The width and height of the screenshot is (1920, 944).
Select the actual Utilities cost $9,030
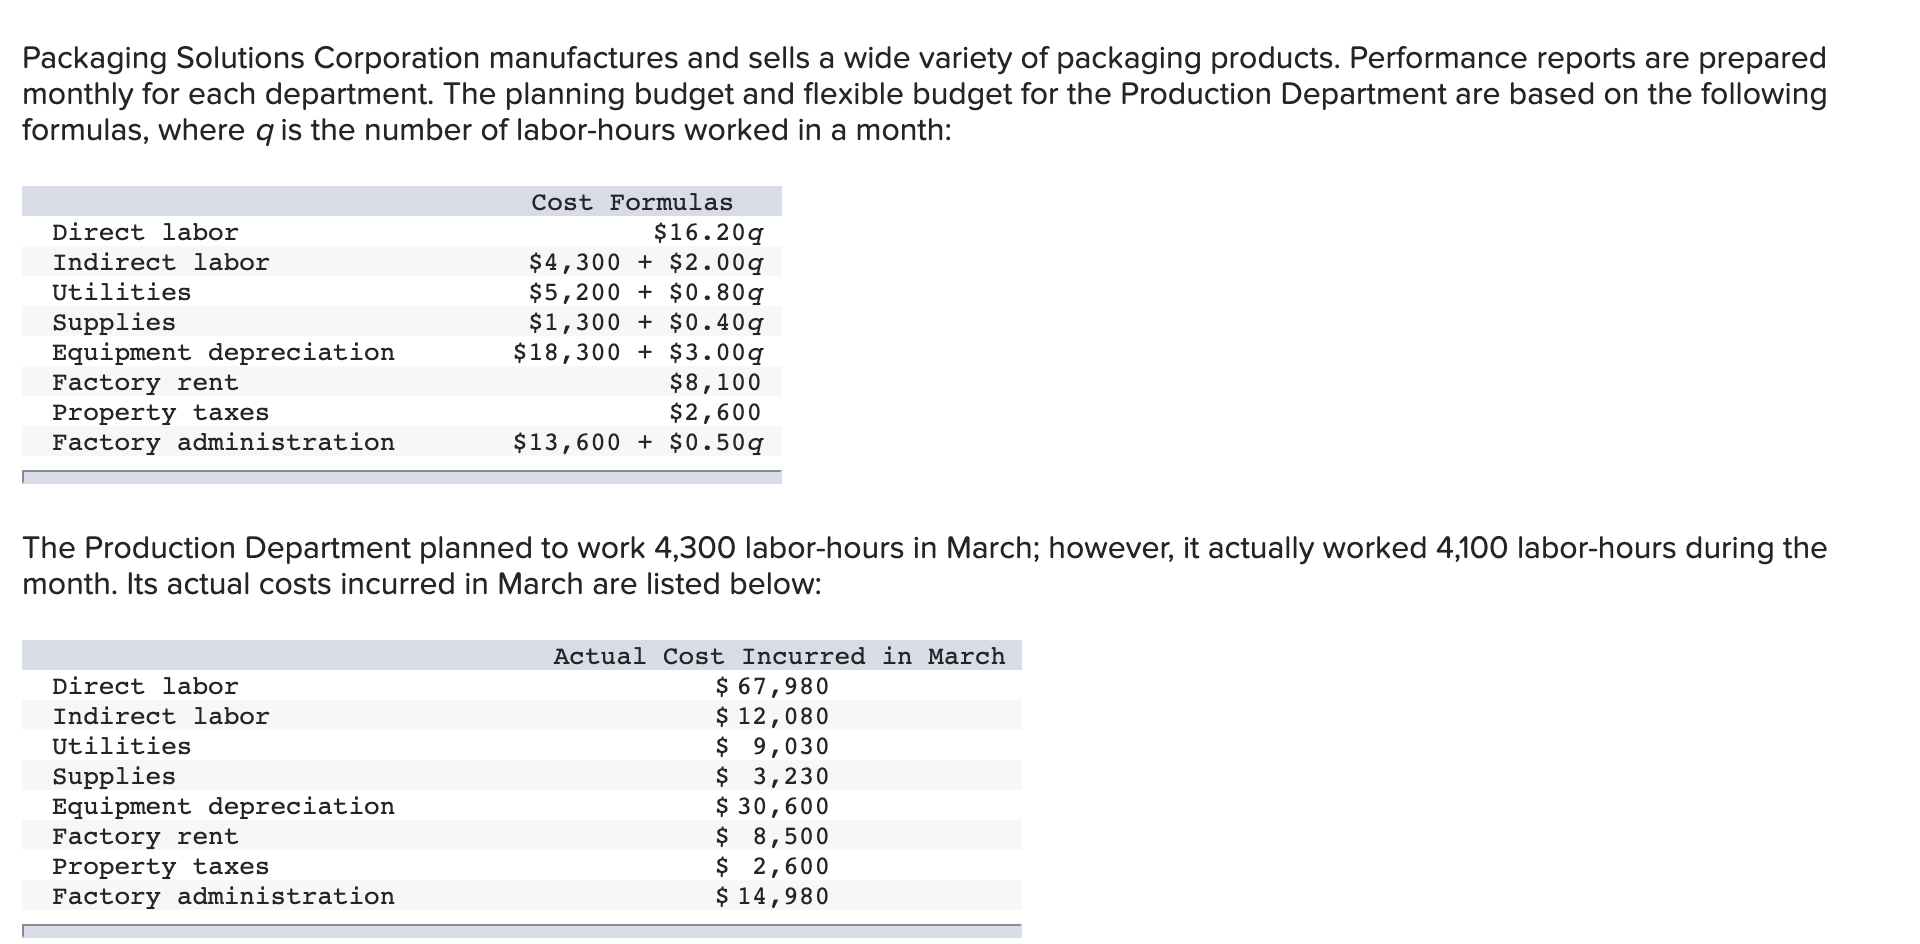tap(773, 747)
